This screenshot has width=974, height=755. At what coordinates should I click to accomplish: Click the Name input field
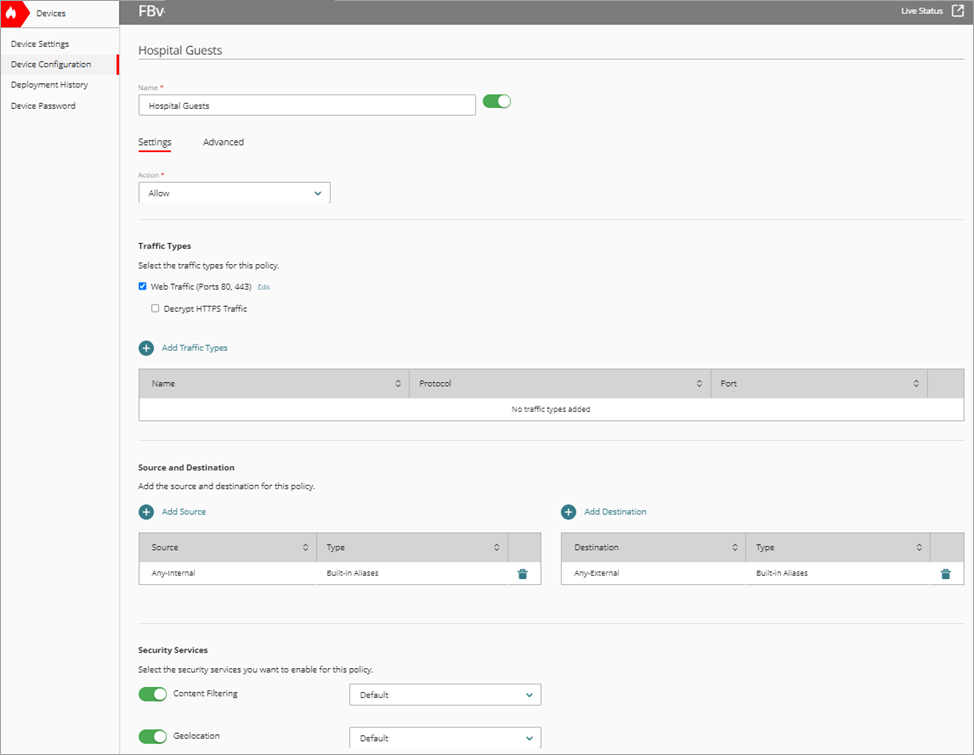coord(306,104)
